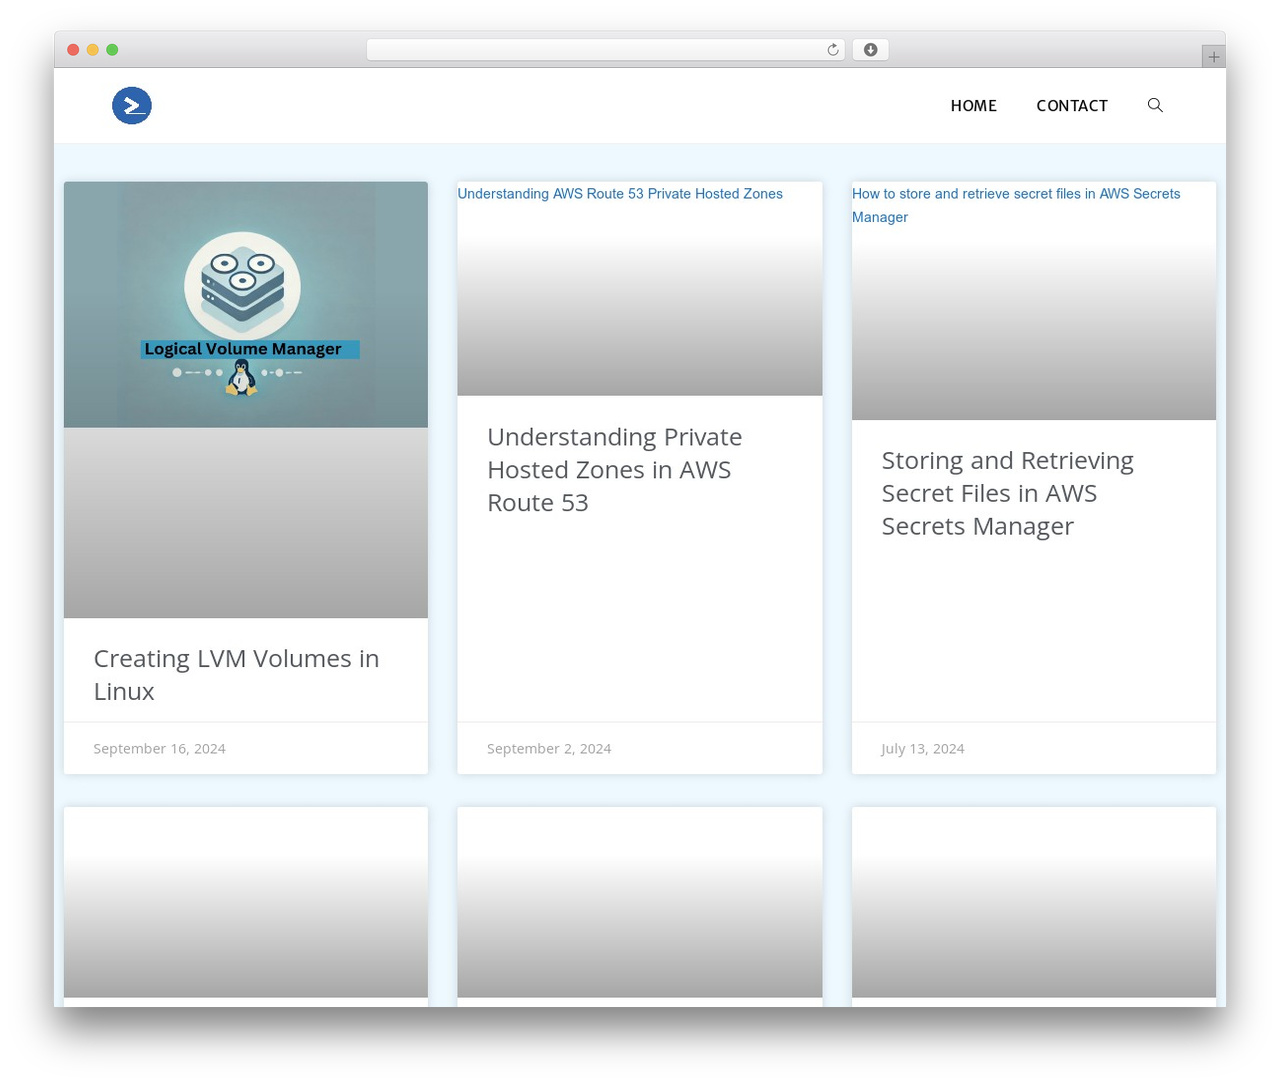Open "Creating LVM Volumes in Linux" post

(x=236, y=674)
